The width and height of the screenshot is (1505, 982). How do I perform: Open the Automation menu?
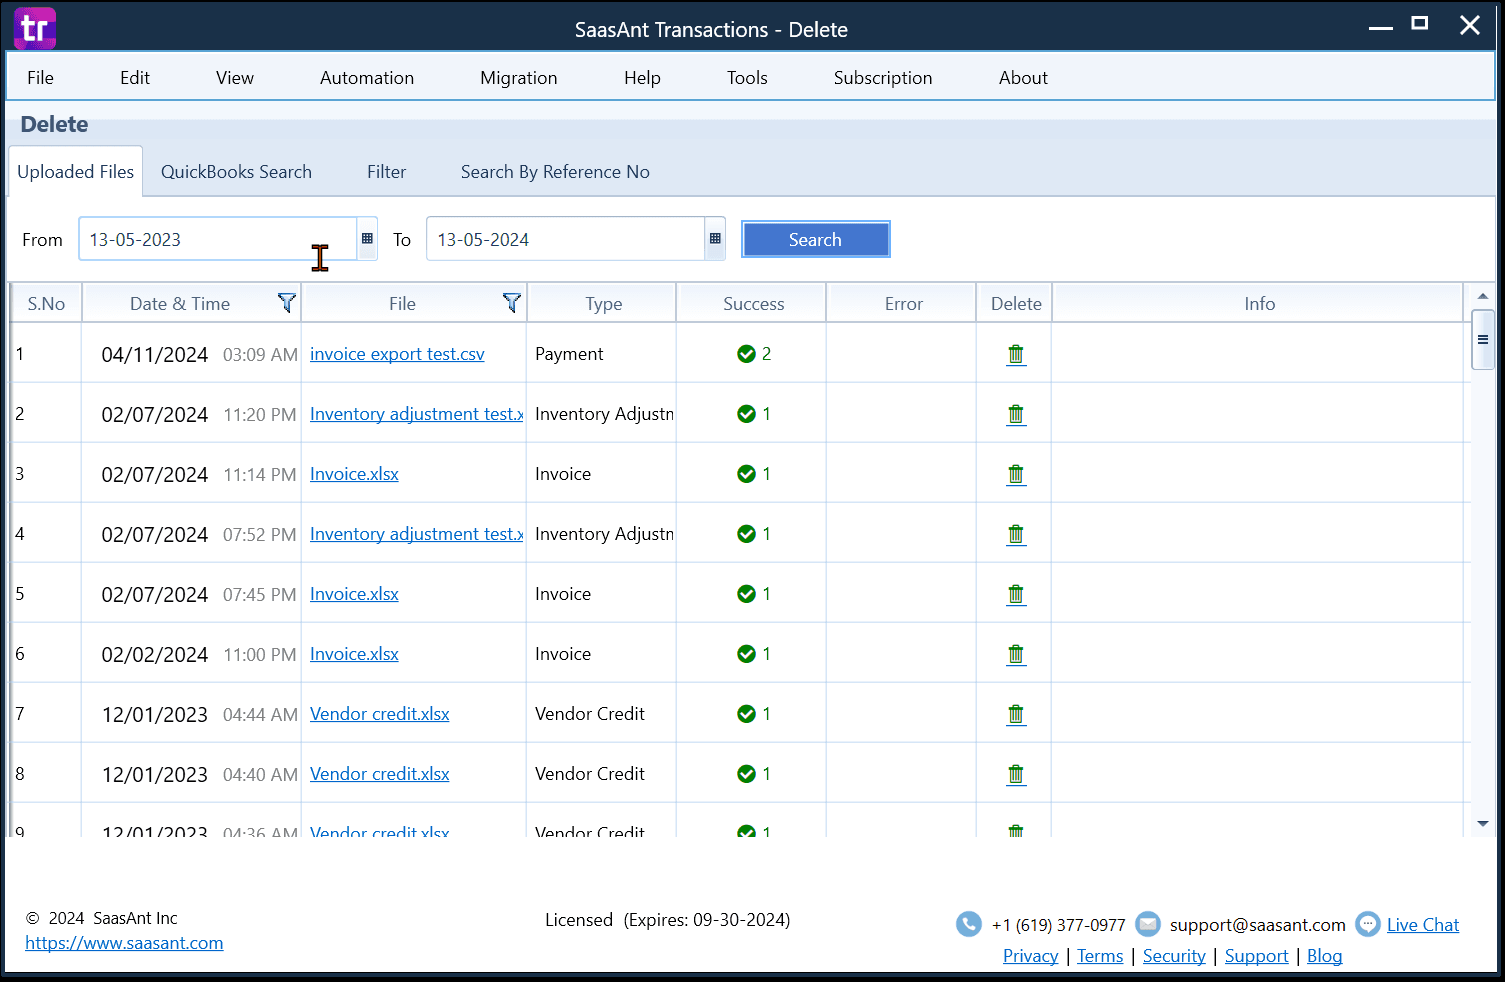click(367, 78)
